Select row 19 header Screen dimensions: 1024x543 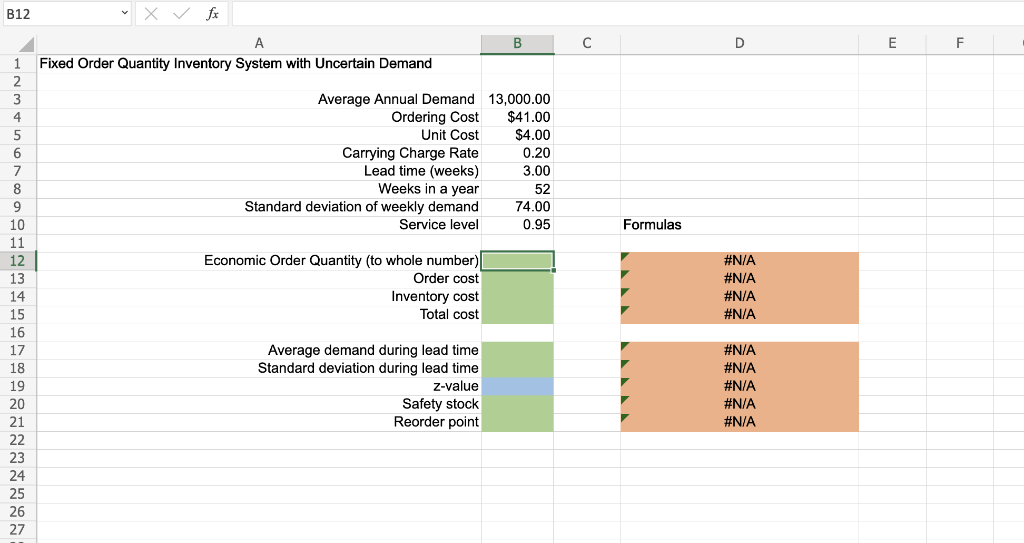18,386
